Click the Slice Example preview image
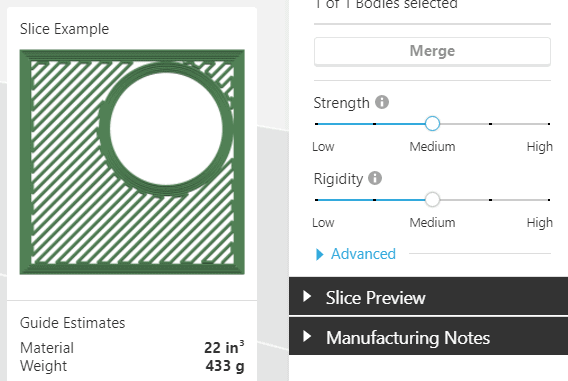 coord(132,162)
